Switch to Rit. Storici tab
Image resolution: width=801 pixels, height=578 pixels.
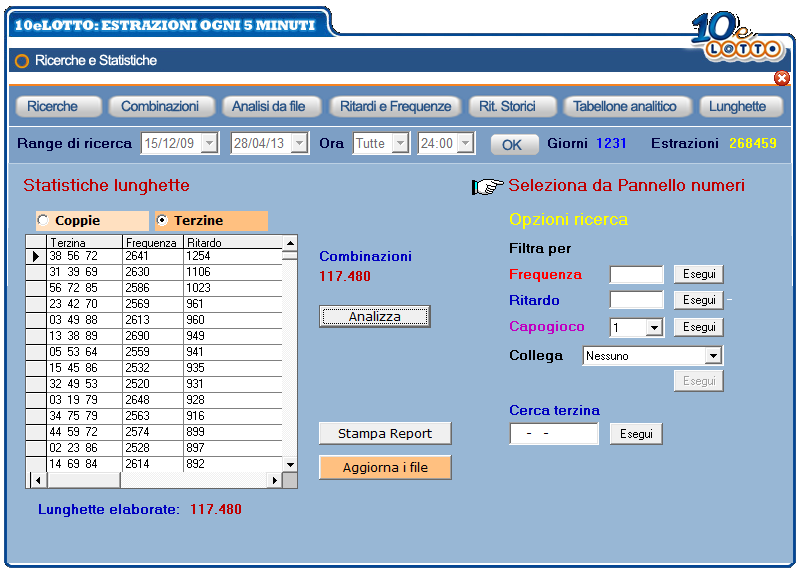click(x=512, y=106)
